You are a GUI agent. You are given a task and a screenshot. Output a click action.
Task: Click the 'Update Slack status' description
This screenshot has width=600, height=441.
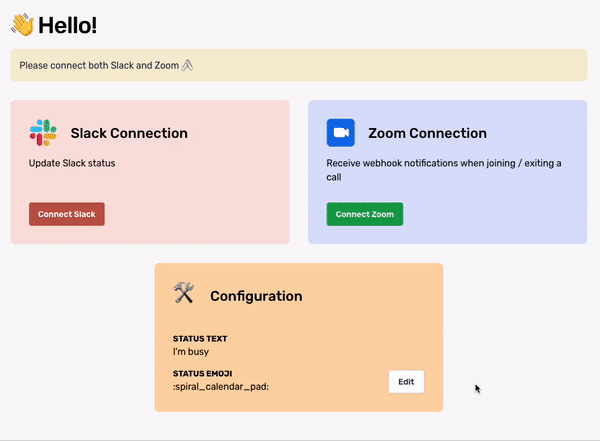coord(72,163)
